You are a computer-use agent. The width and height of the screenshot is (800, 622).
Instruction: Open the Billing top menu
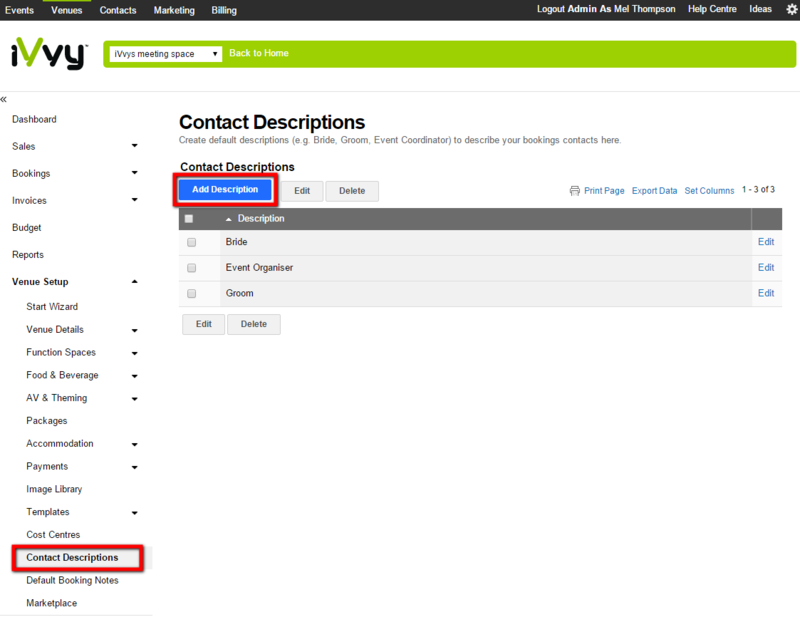click(224, 10)
